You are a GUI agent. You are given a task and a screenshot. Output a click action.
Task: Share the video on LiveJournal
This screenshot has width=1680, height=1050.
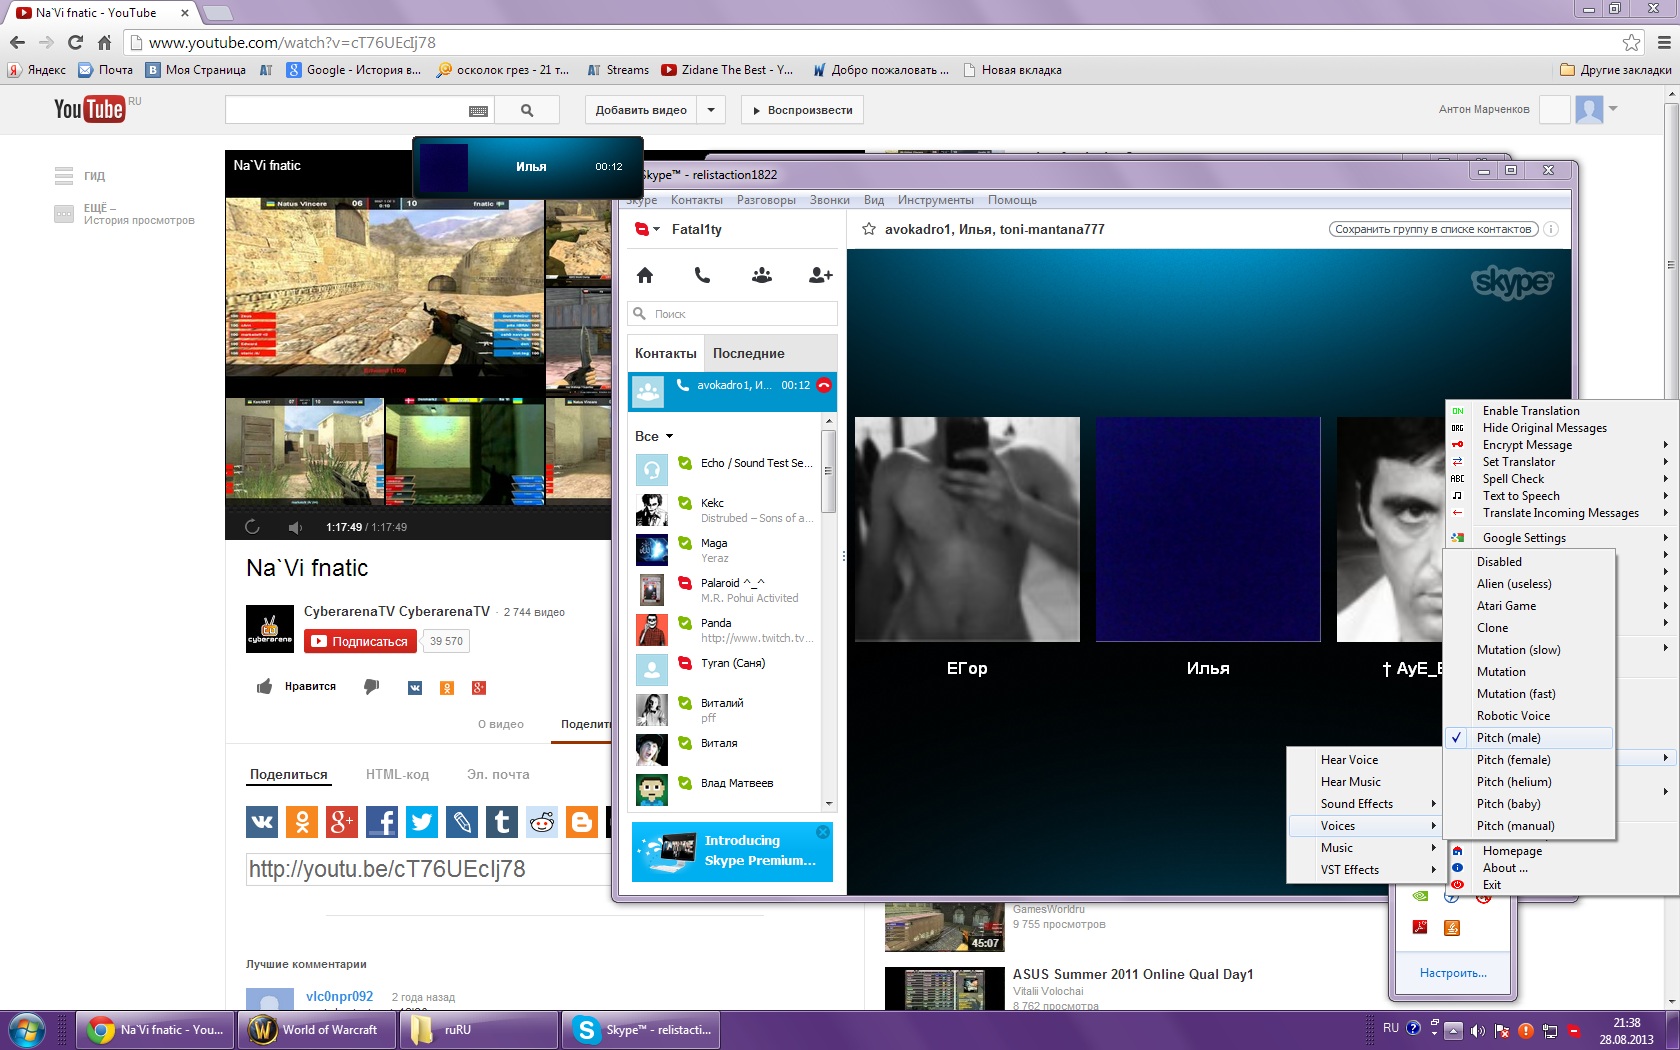(462, 822)
